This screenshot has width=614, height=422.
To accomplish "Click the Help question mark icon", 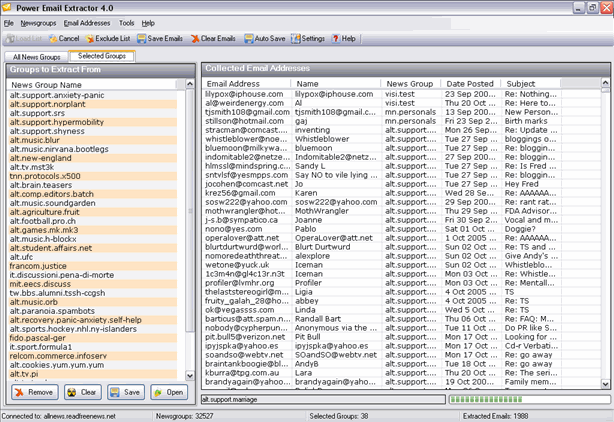I will pos(336,39).
